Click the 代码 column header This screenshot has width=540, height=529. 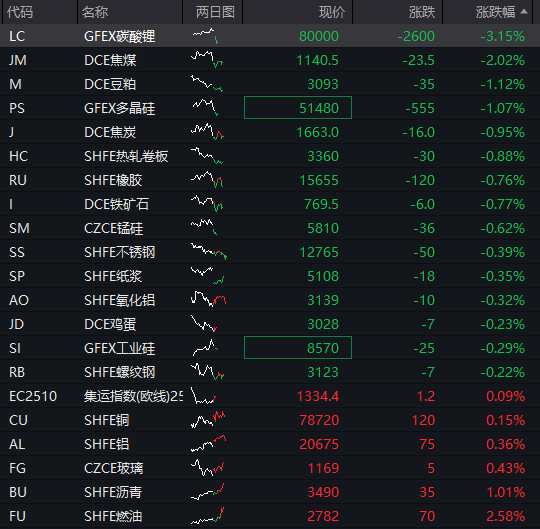coord(20,12)
